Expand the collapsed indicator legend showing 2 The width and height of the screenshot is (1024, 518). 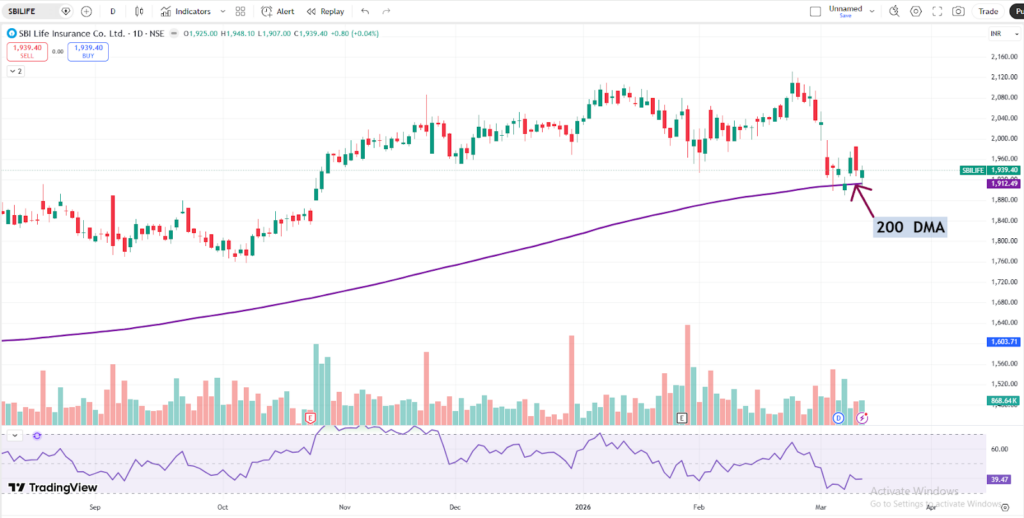(15, 71)
